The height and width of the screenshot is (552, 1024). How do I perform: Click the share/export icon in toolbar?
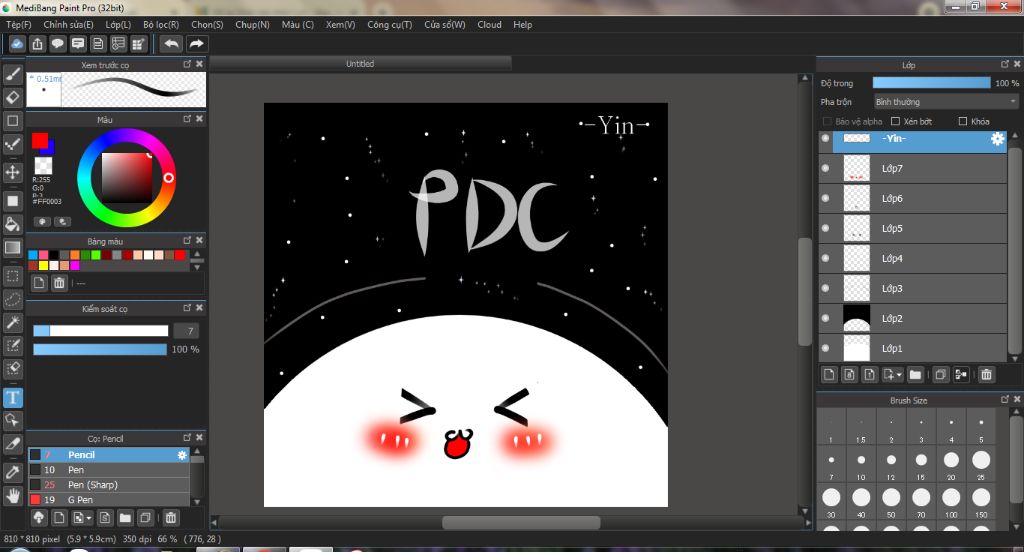coord(37,44)
